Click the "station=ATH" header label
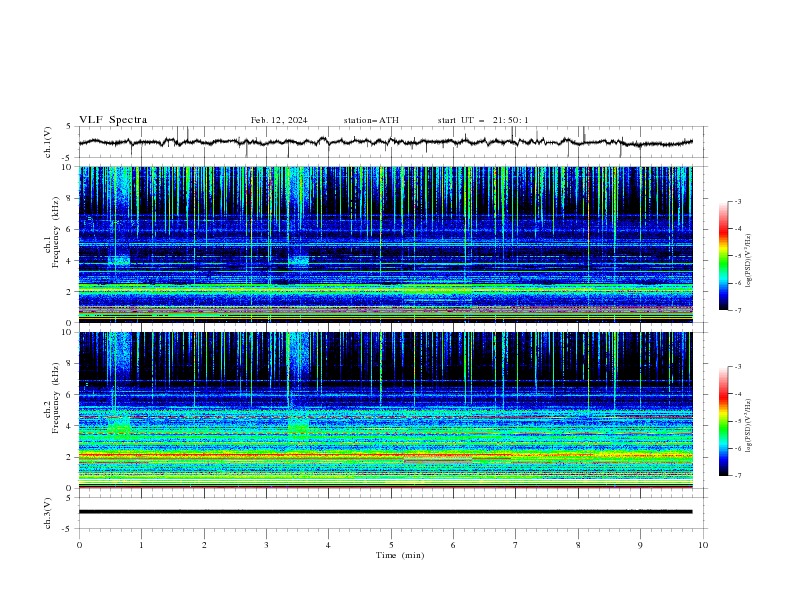 (371, 120)
